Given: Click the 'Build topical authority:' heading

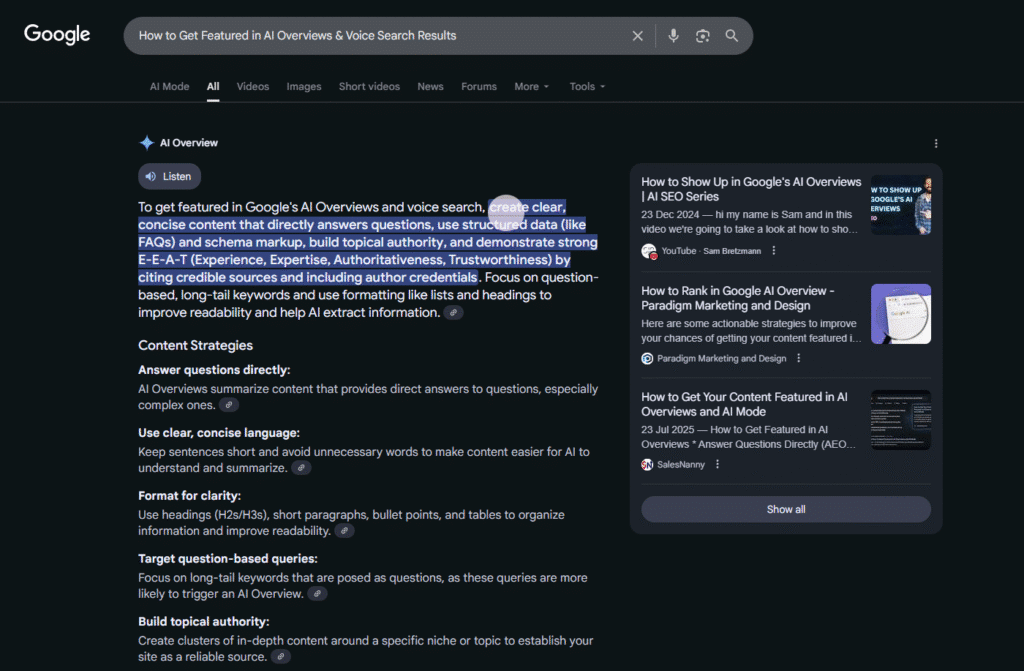Looking at the screenshot, I should (x=204, y=621).
